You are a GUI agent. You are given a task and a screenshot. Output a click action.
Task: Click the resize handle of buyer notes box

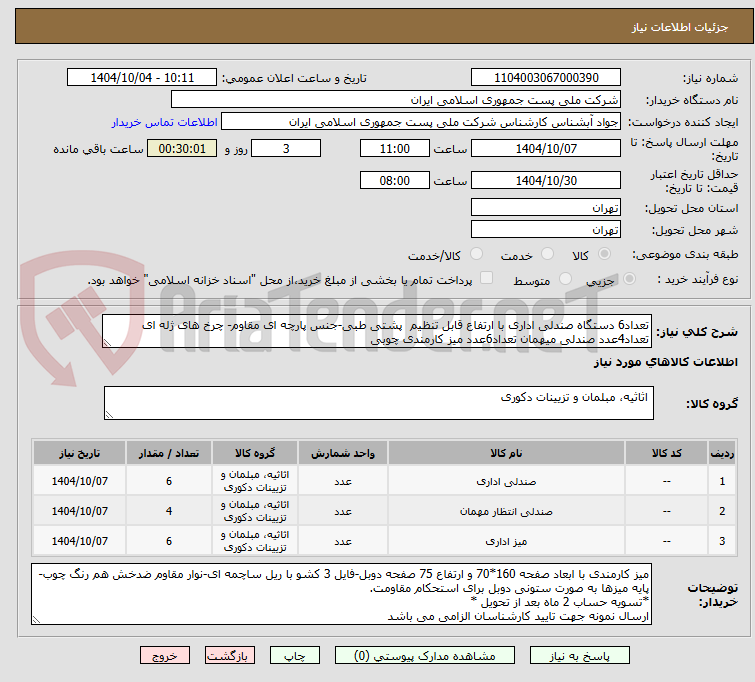click(x=37, y=620)
